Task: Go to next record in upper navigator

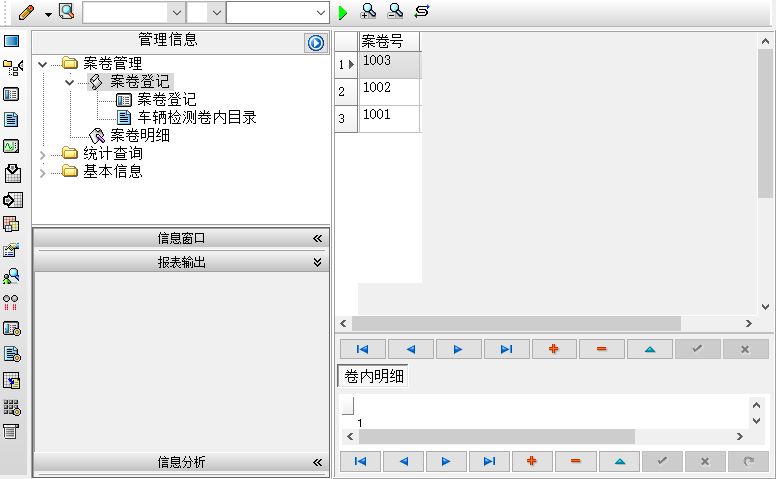Action: click(458, 349)
